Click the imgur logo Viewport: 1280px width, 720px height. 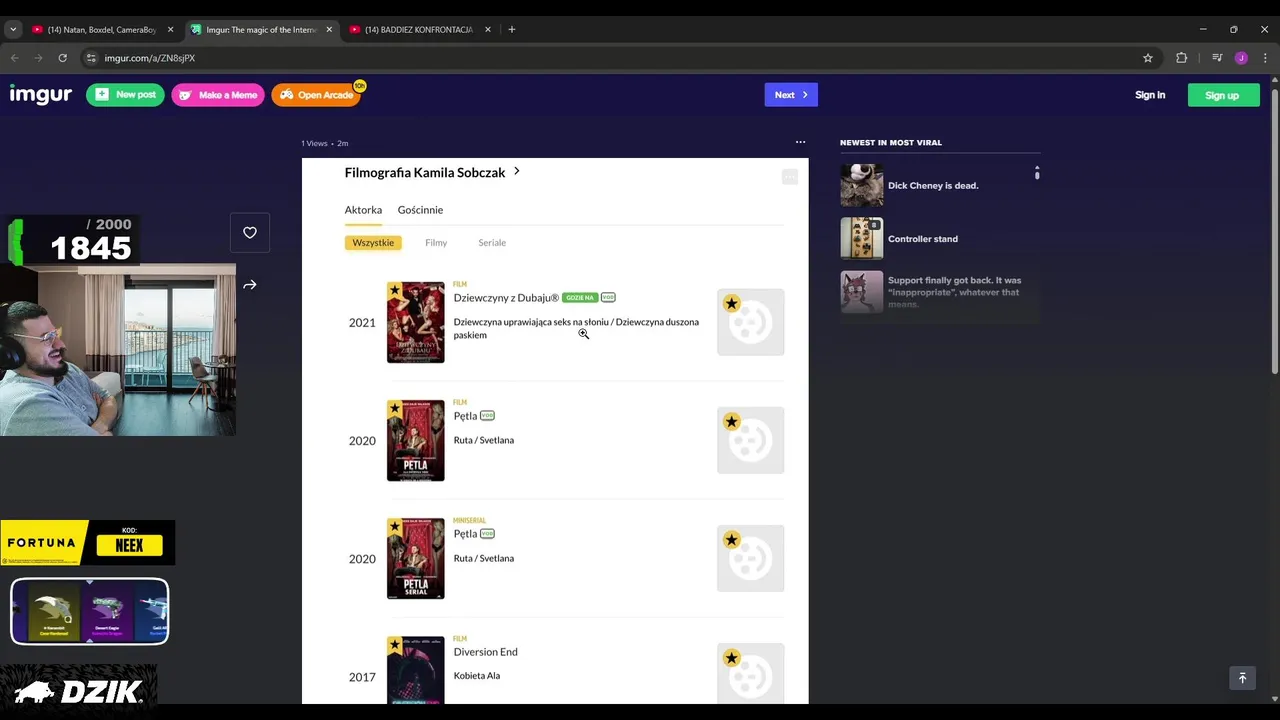pos(41,95)
